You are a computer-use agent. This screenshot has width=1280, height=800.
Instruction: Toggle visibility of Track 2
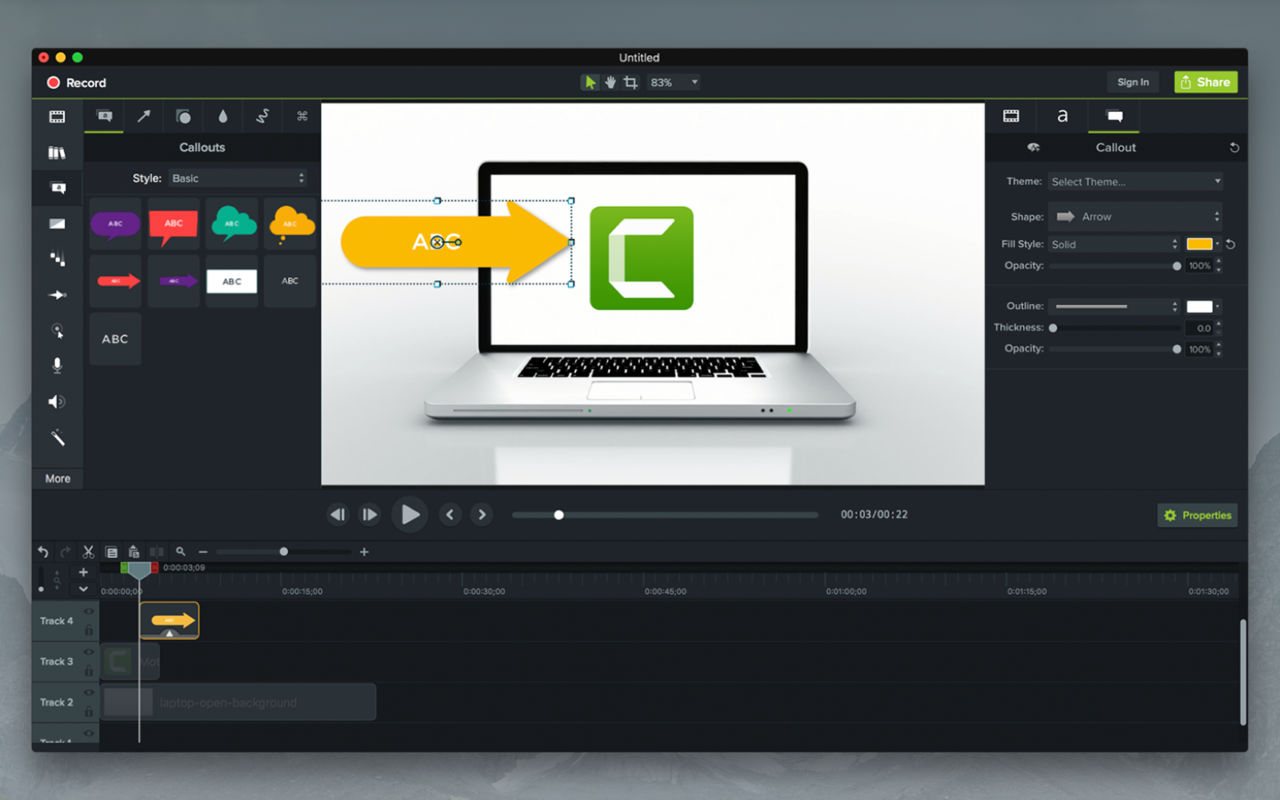click(89, 693)
